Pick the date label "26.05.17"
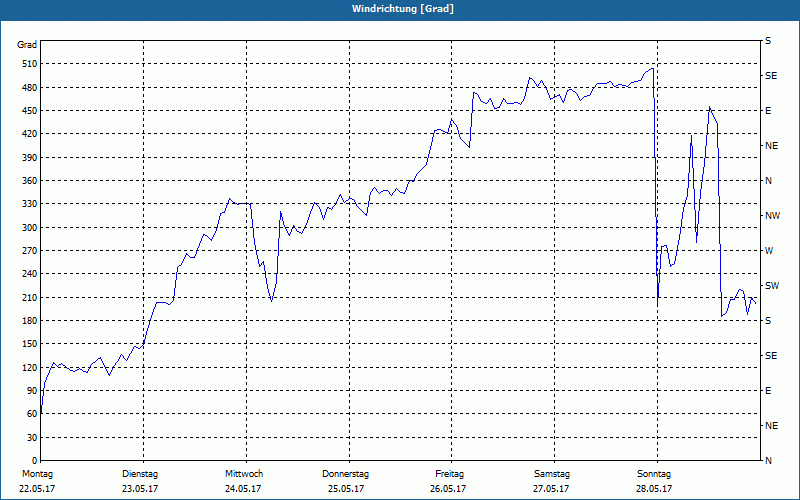Viewport: 800px width, 500px height. [x=448, y=489]
